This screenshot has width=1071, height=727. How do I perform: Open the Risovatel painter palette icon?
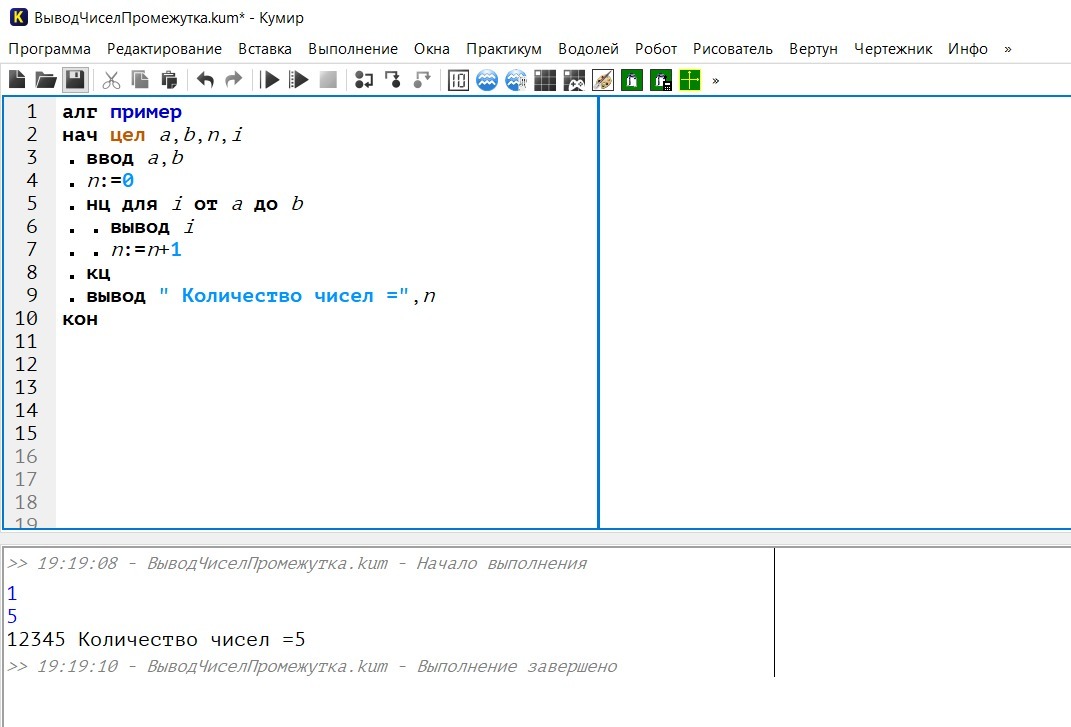(x=603, y=80)
